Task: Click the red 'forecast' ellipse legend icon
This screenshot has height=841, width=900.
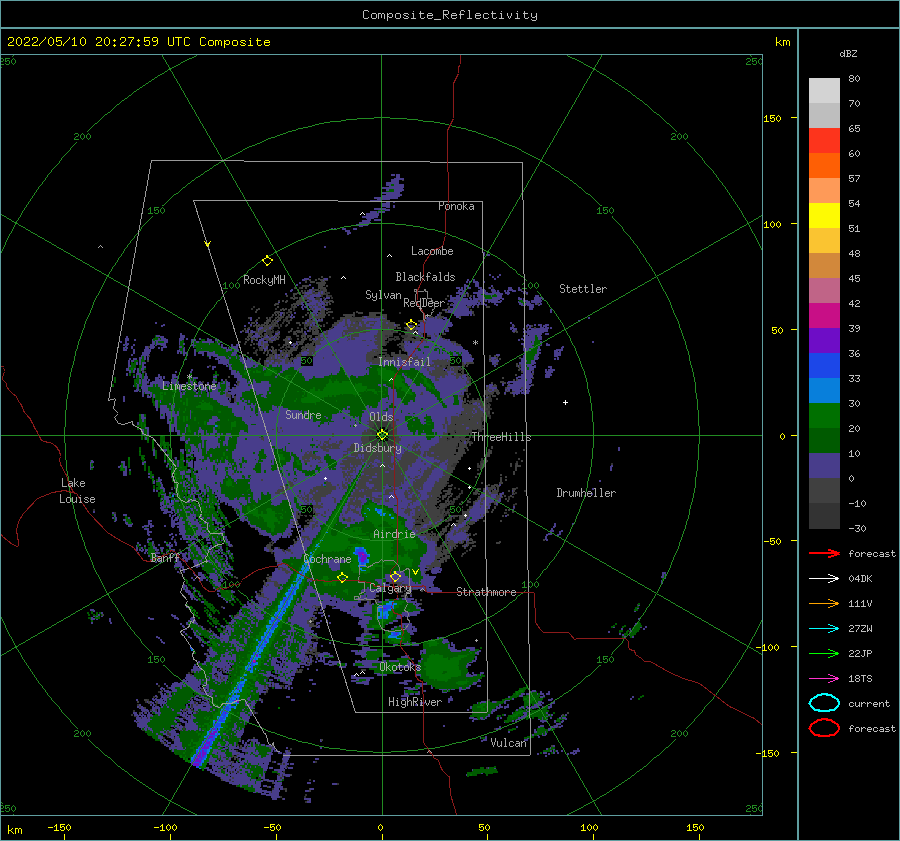Action: pyautogui.click(x=824, y=728)
